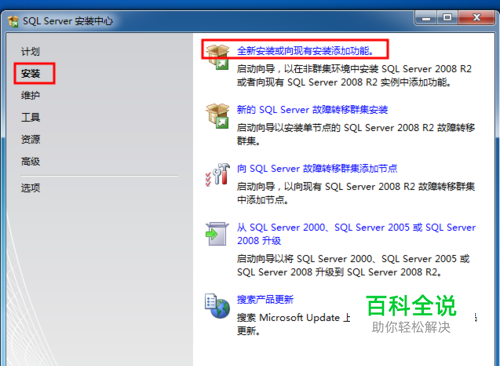500x366 pixels.
Task: Select the 安装 section
Action: point(30,73)
